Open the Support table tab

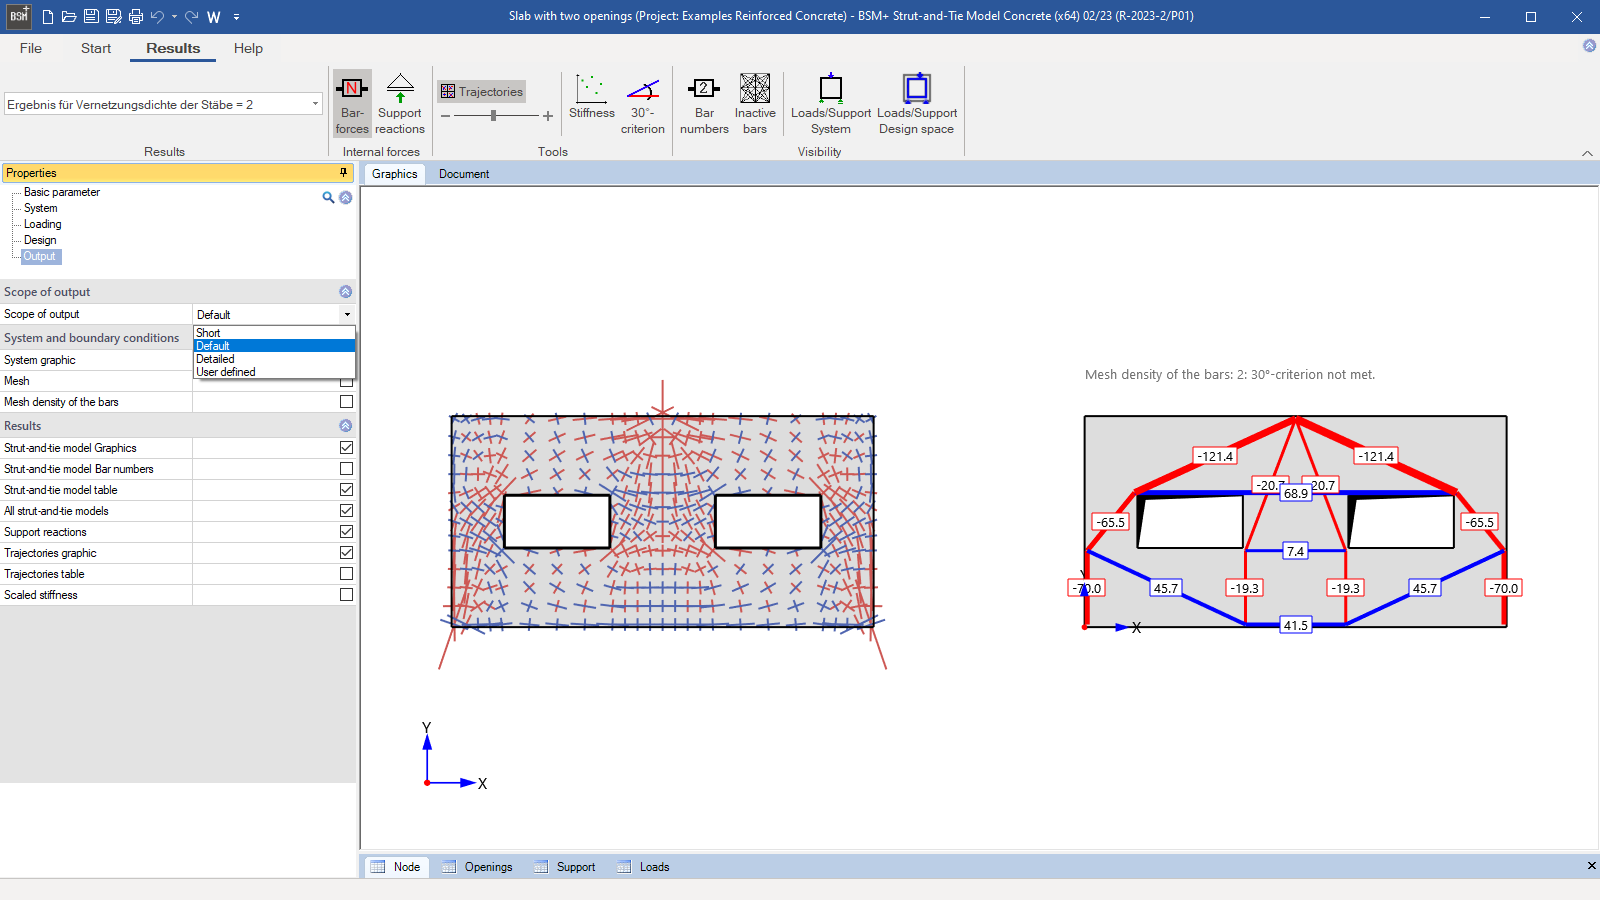[x=565, y=867]
